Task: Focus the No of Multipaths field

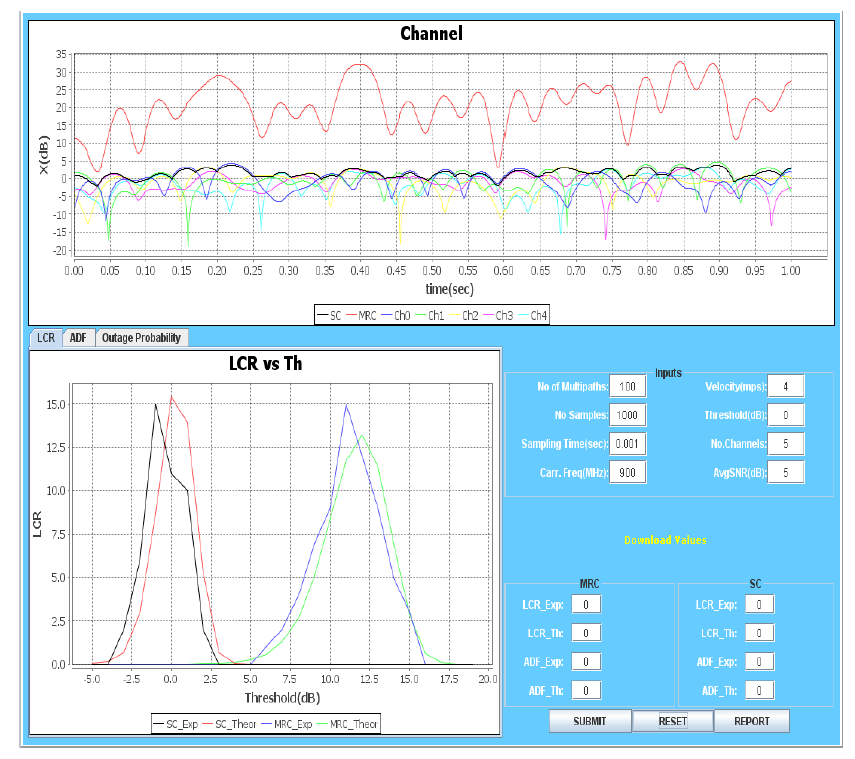Action: tap(628, 387)
